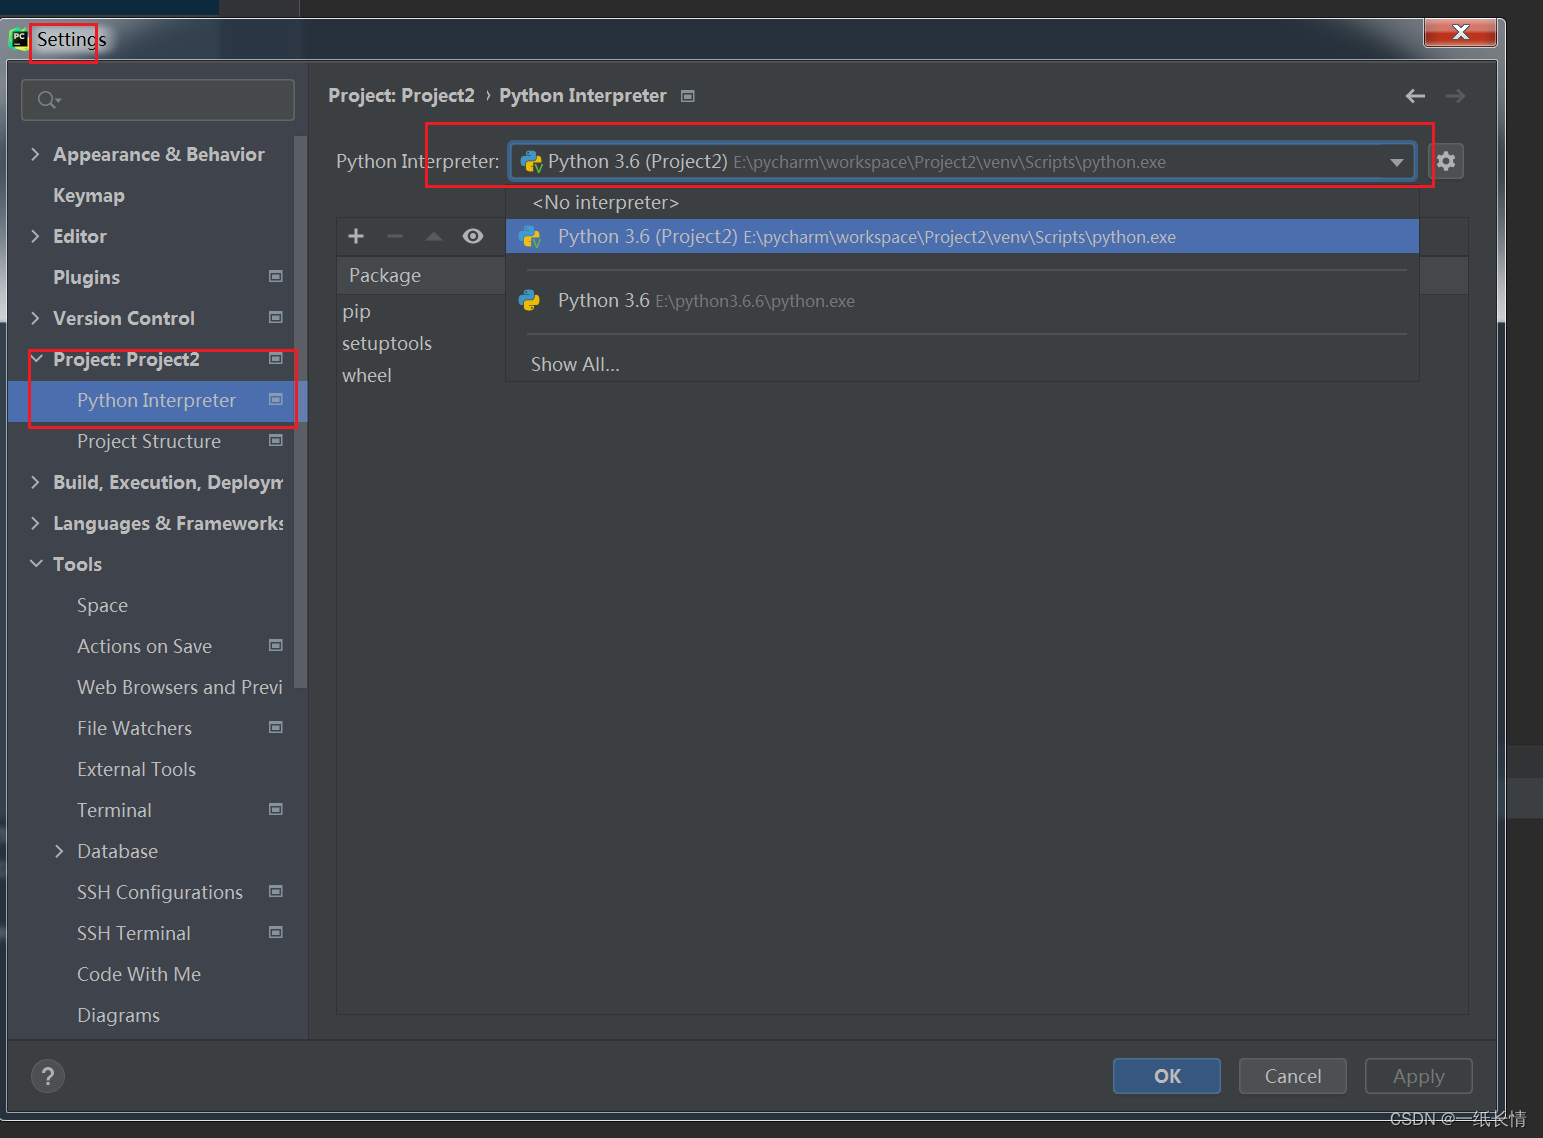The width and height of the screenshot is (1543, 1138).
Task: Expand Languages & Frameworks section
Action: pos(36,523)
